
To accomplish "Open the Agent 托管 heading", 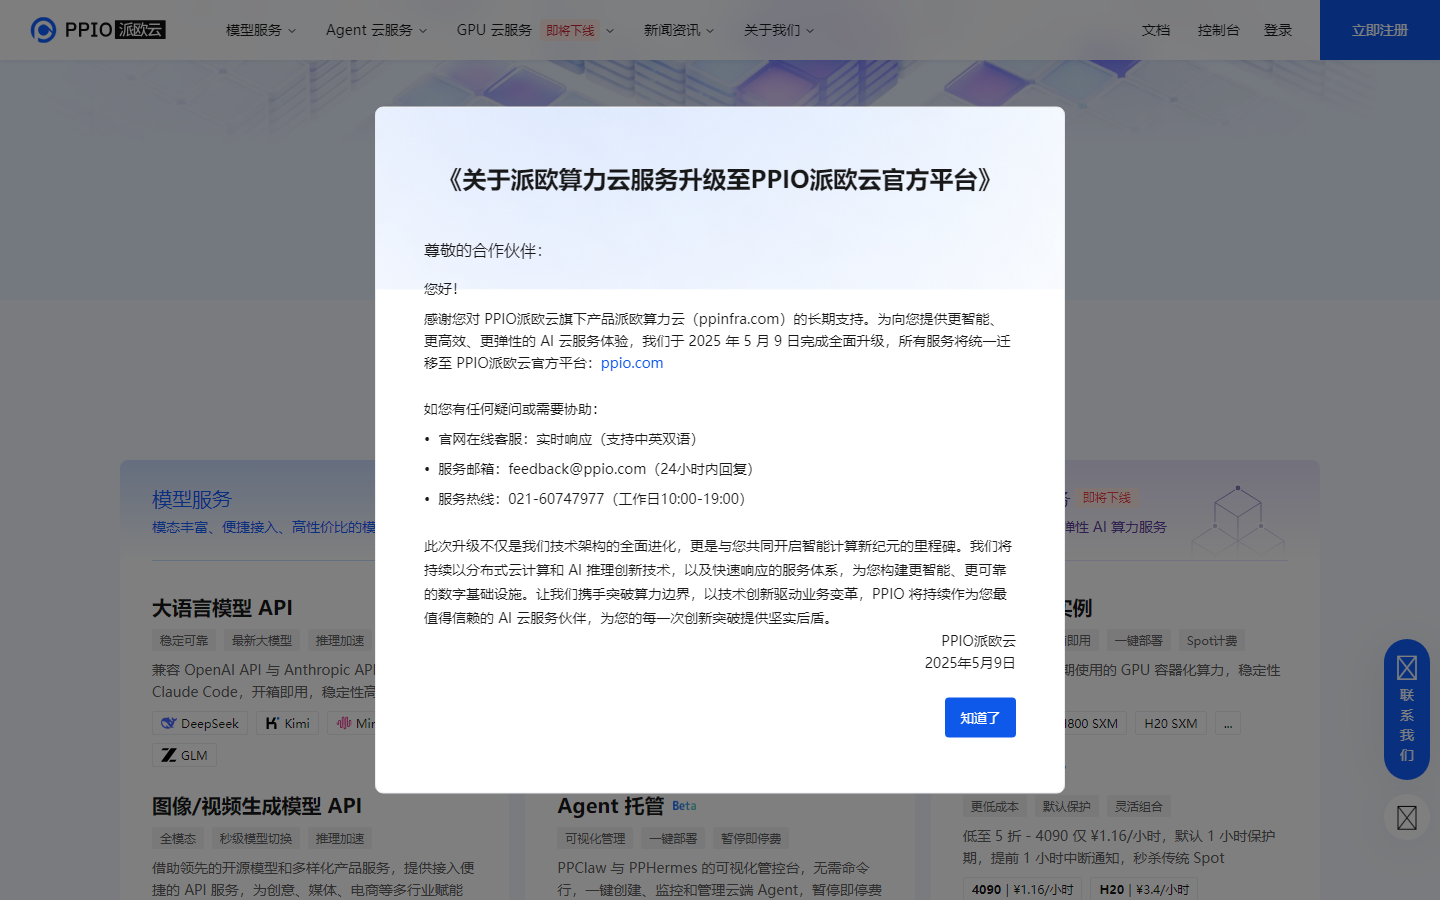I will 611,806.
